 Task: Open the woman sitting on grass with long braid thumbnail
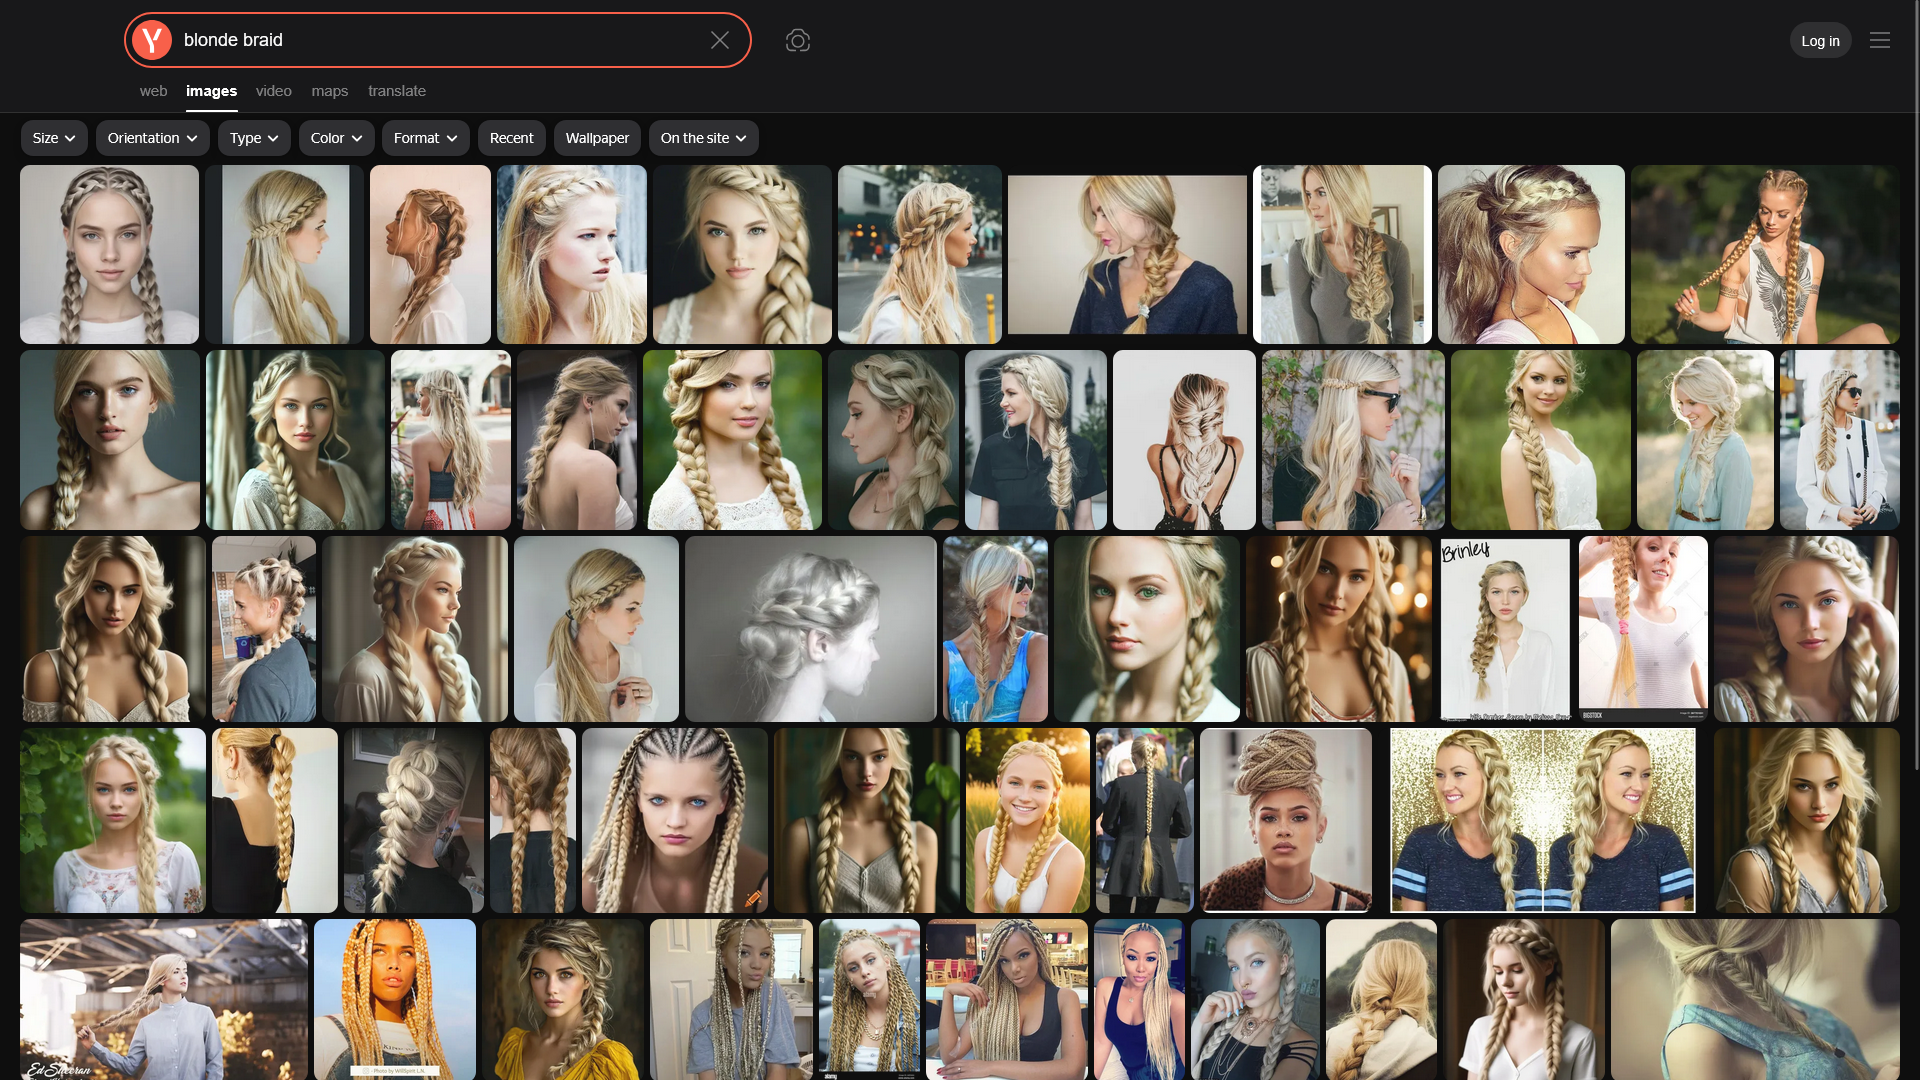[x=1765, y=255]
